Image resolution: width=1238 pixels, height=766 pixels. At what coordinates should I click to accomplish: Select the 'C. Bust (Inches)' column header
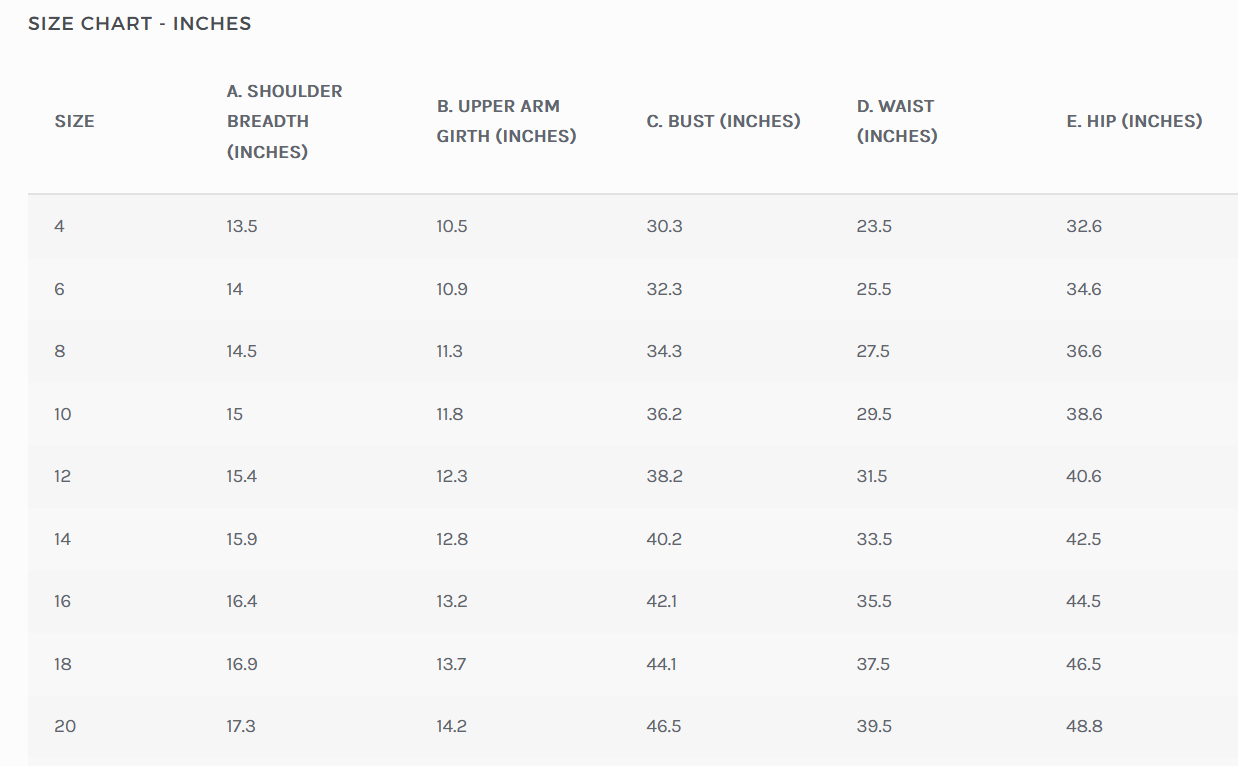tap(723, 121)
